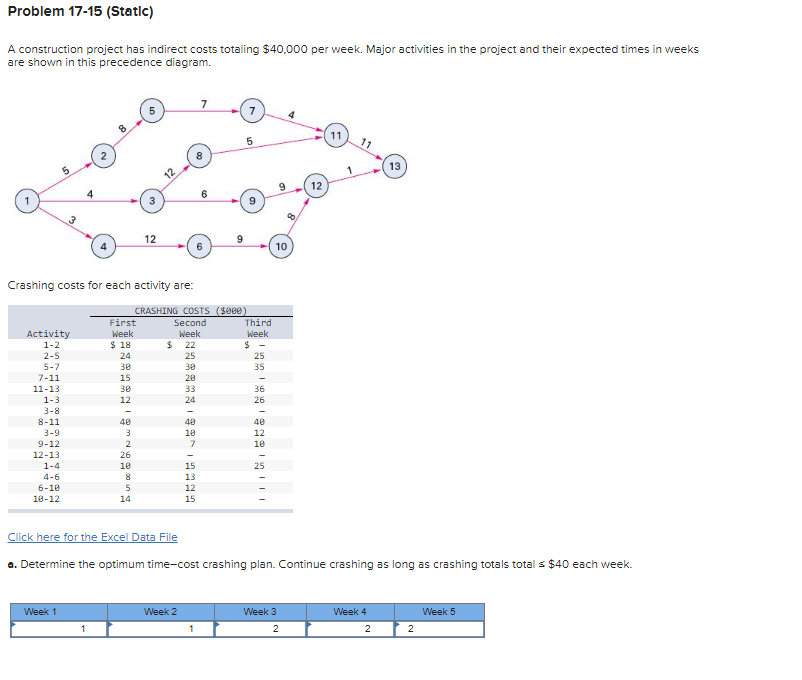Click the 'Problem 17-15 (Static)' heading
The width and height of the screenshot is (802, 680).
click(x=81, y=11)
